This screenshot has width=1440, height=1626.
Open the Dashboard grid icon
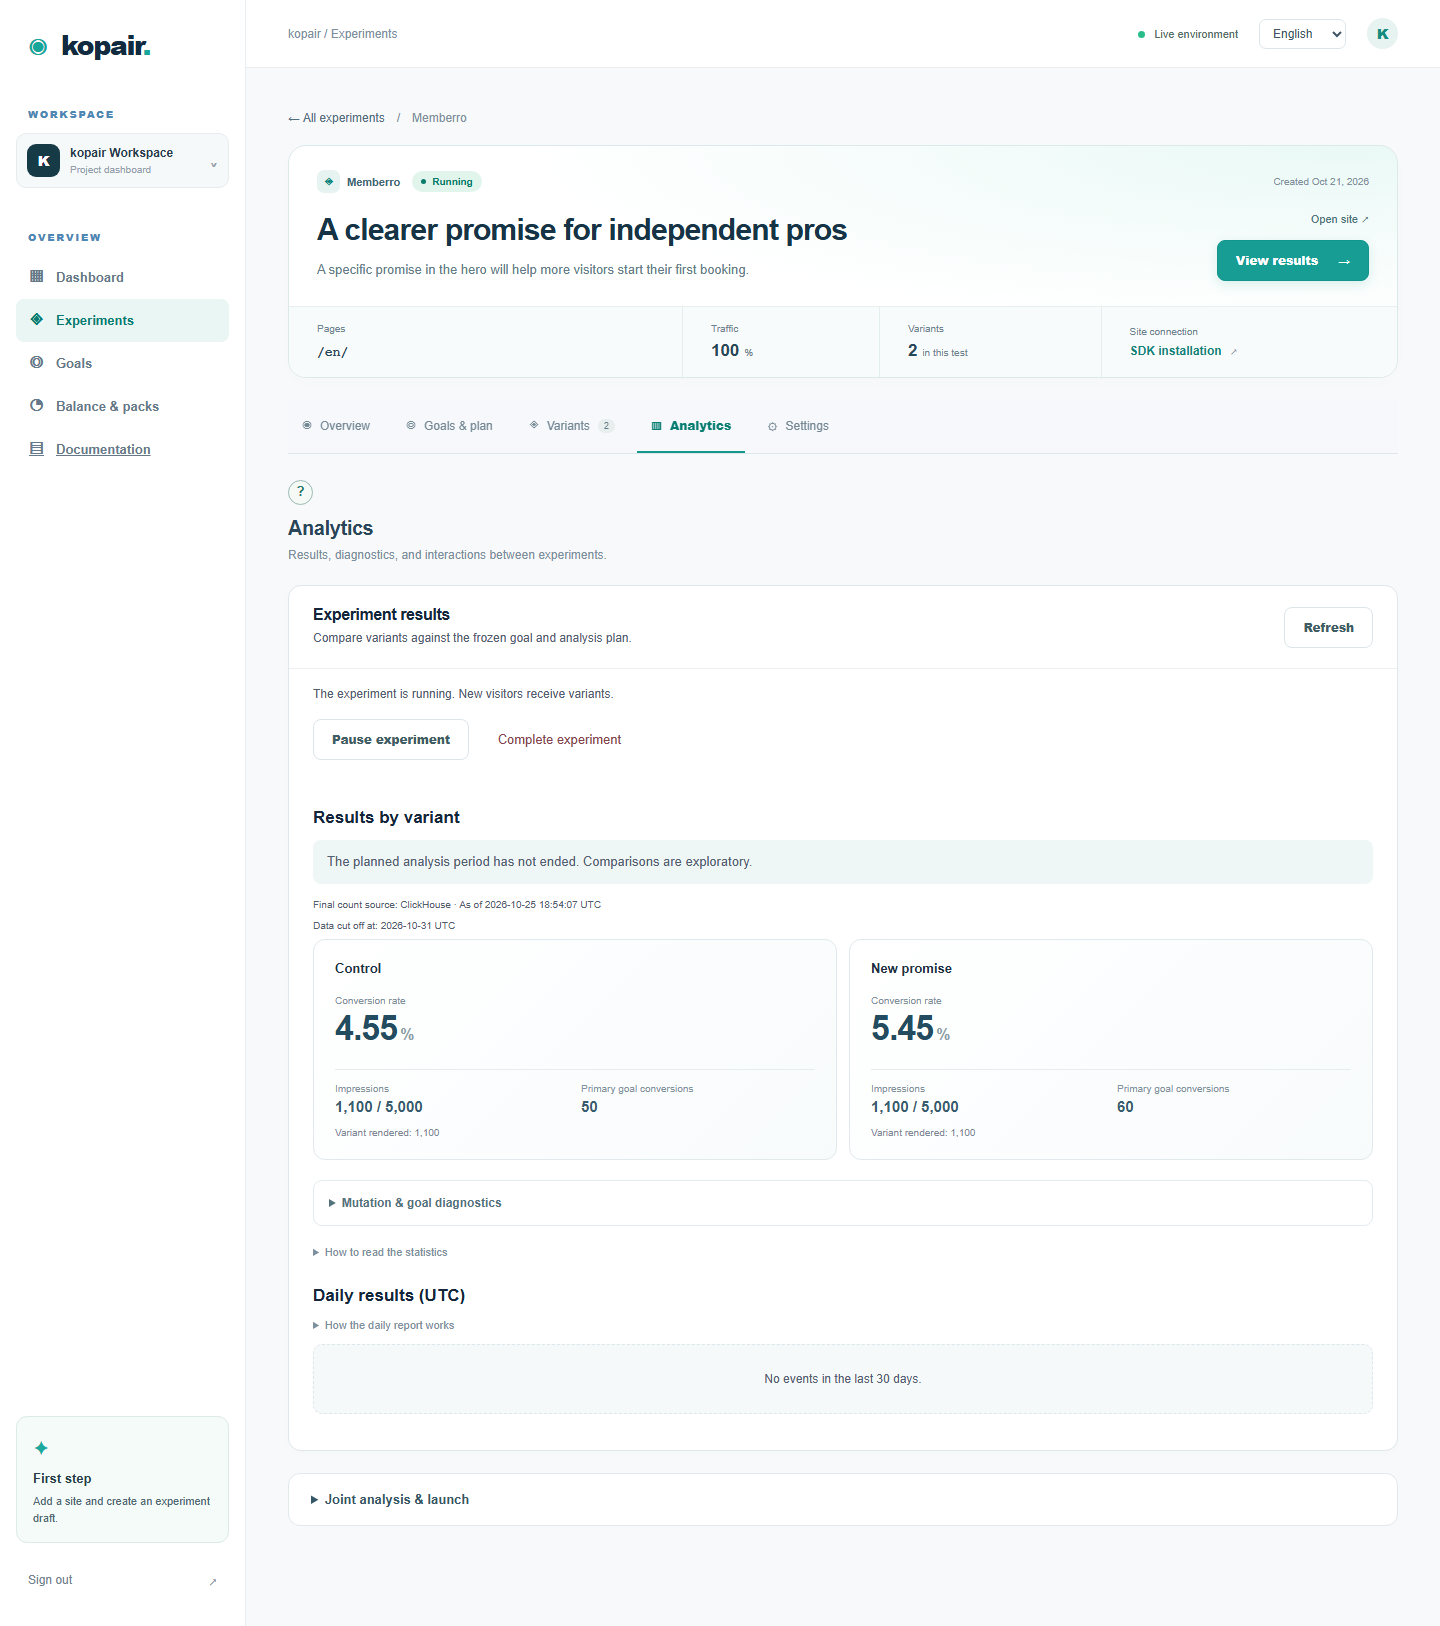pos(37,276)
